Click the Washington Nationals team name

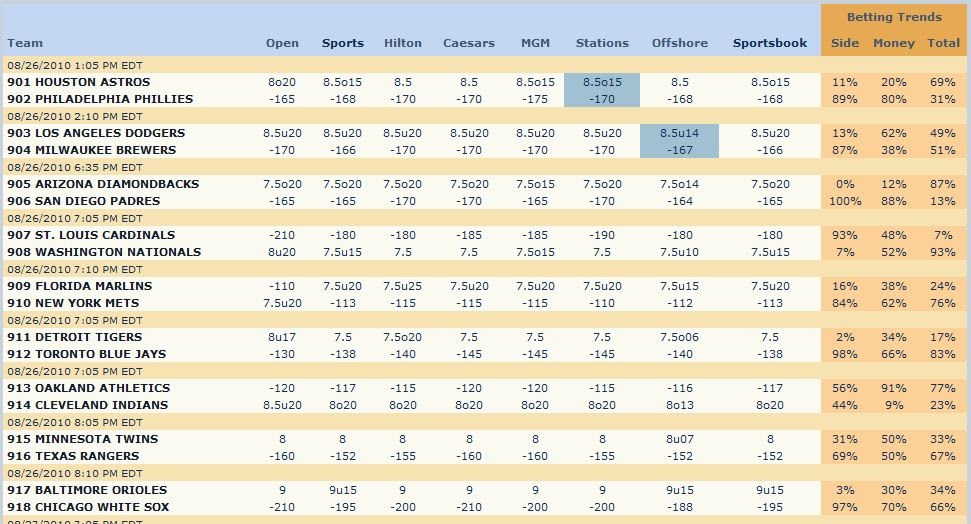click(x=104, y=252)
